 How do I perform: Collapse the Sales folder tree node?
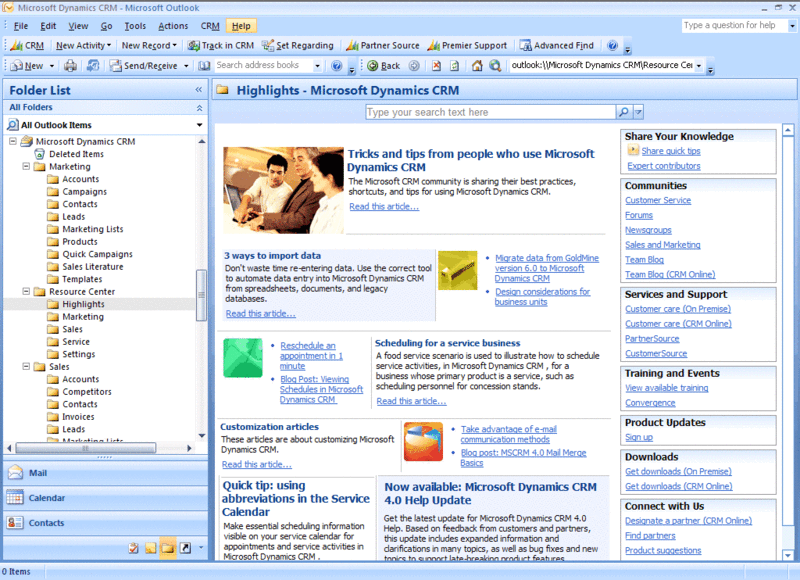[26, 366]
